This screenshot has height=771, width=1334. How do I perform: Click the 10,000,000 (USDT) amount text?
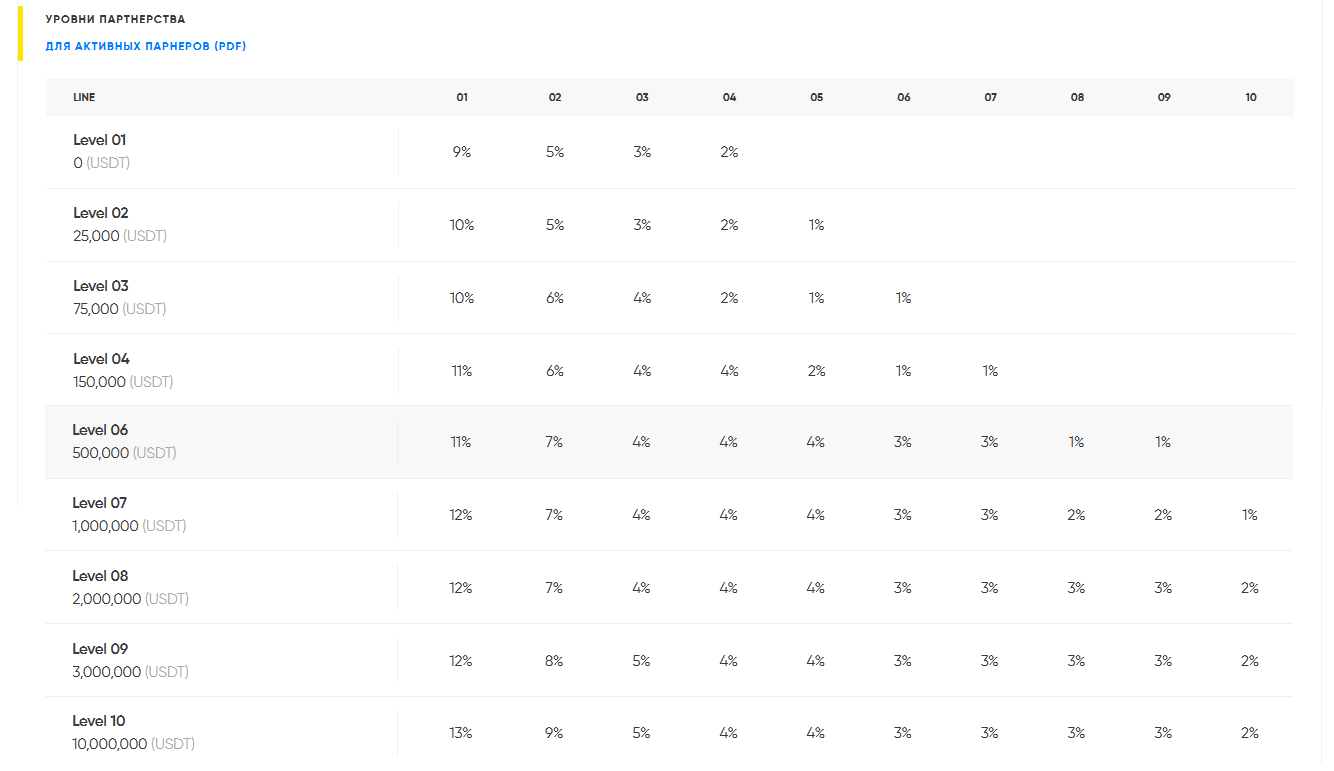coord(133,744)
